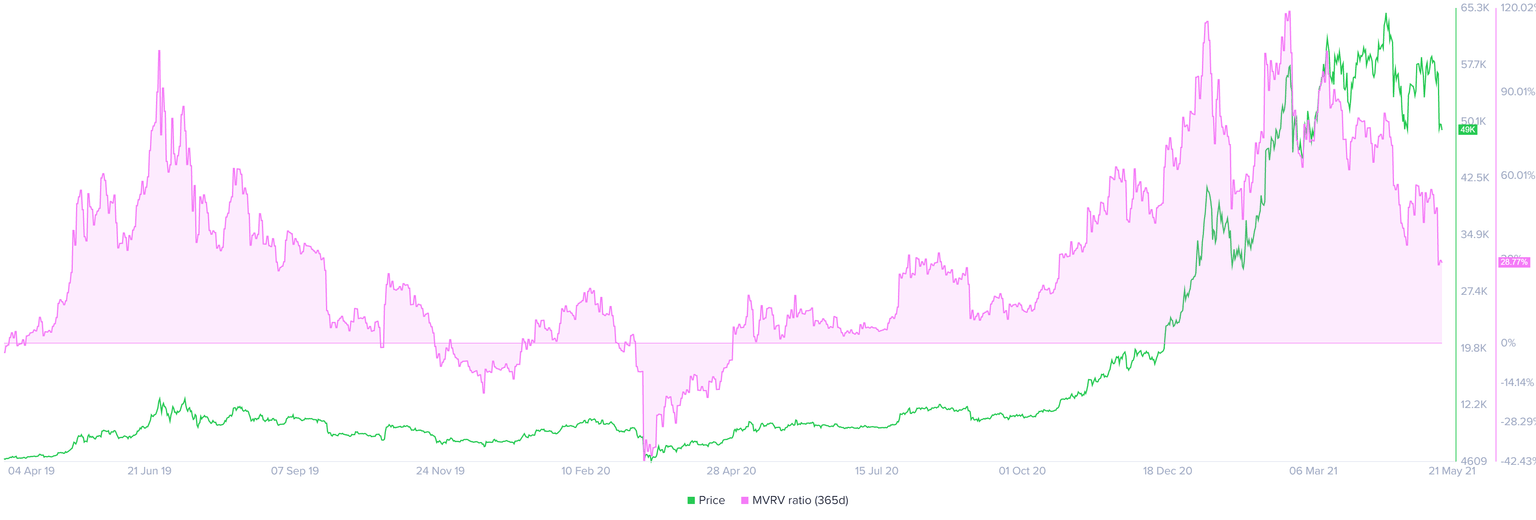This screenshot has width=1536, height=520.
Task: Click the 4609 price axis minimum label
Action: click(x=1472, y=461)
